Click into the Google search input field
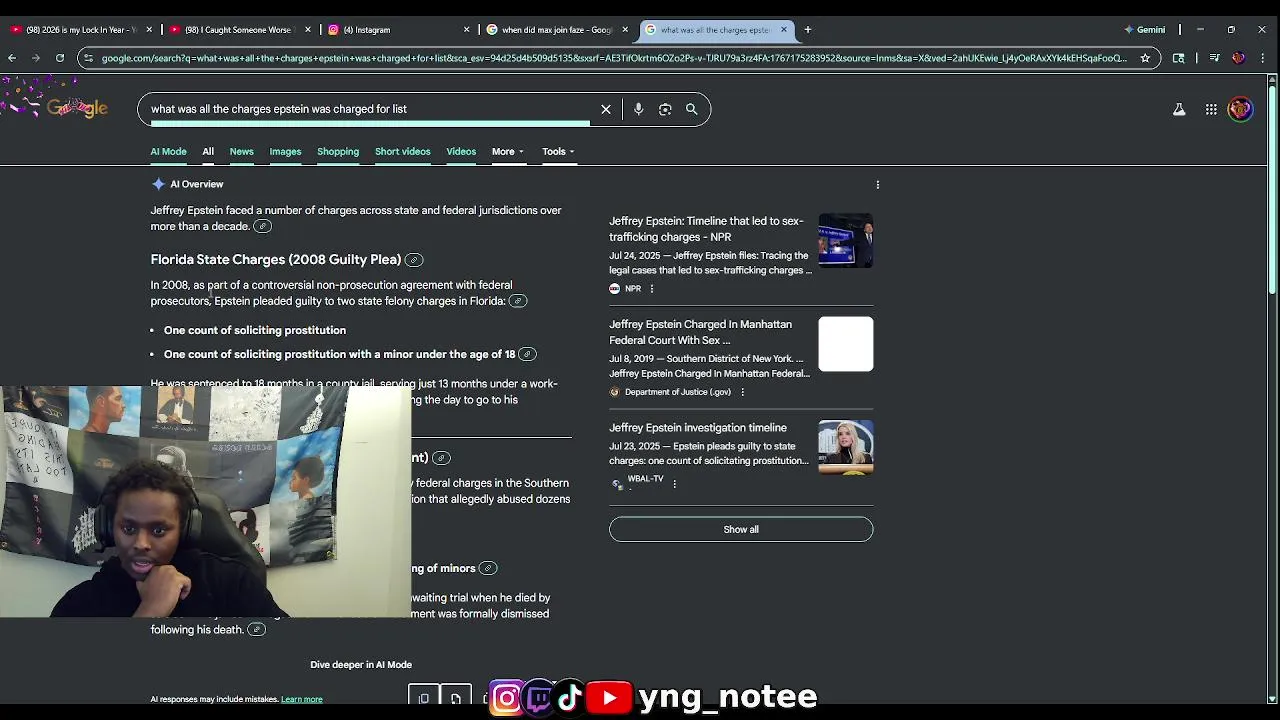Image resolution: width=1280 pixels, height=720 pixels. coord(370,109)
